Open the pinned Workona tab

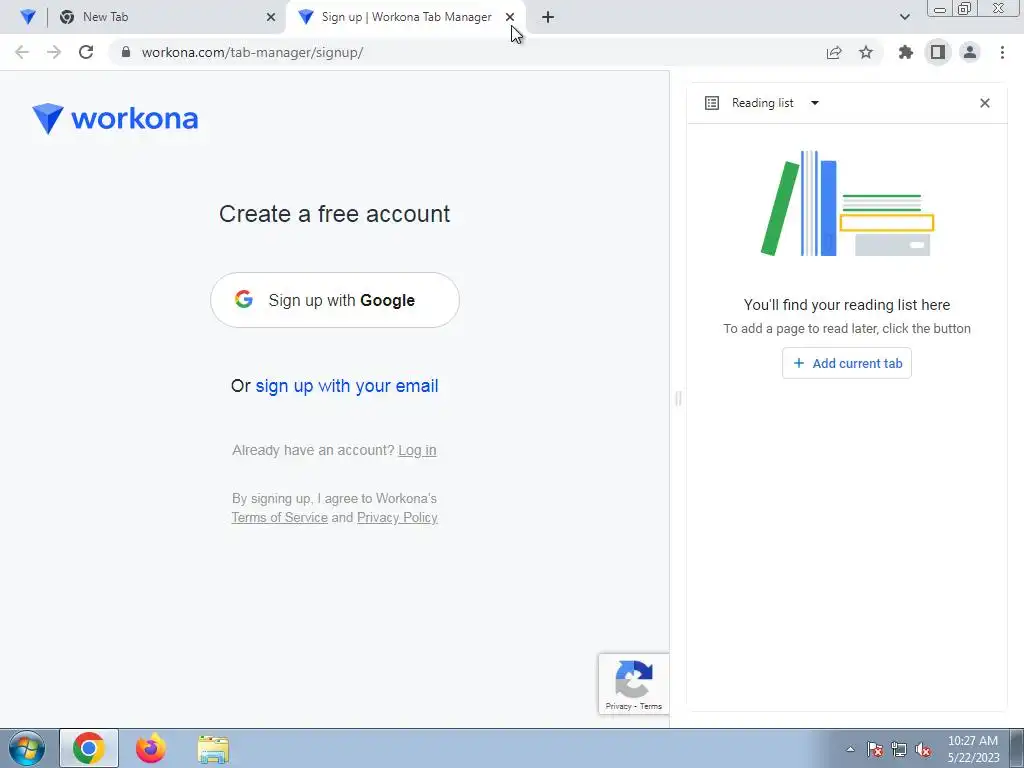[27, 17]
